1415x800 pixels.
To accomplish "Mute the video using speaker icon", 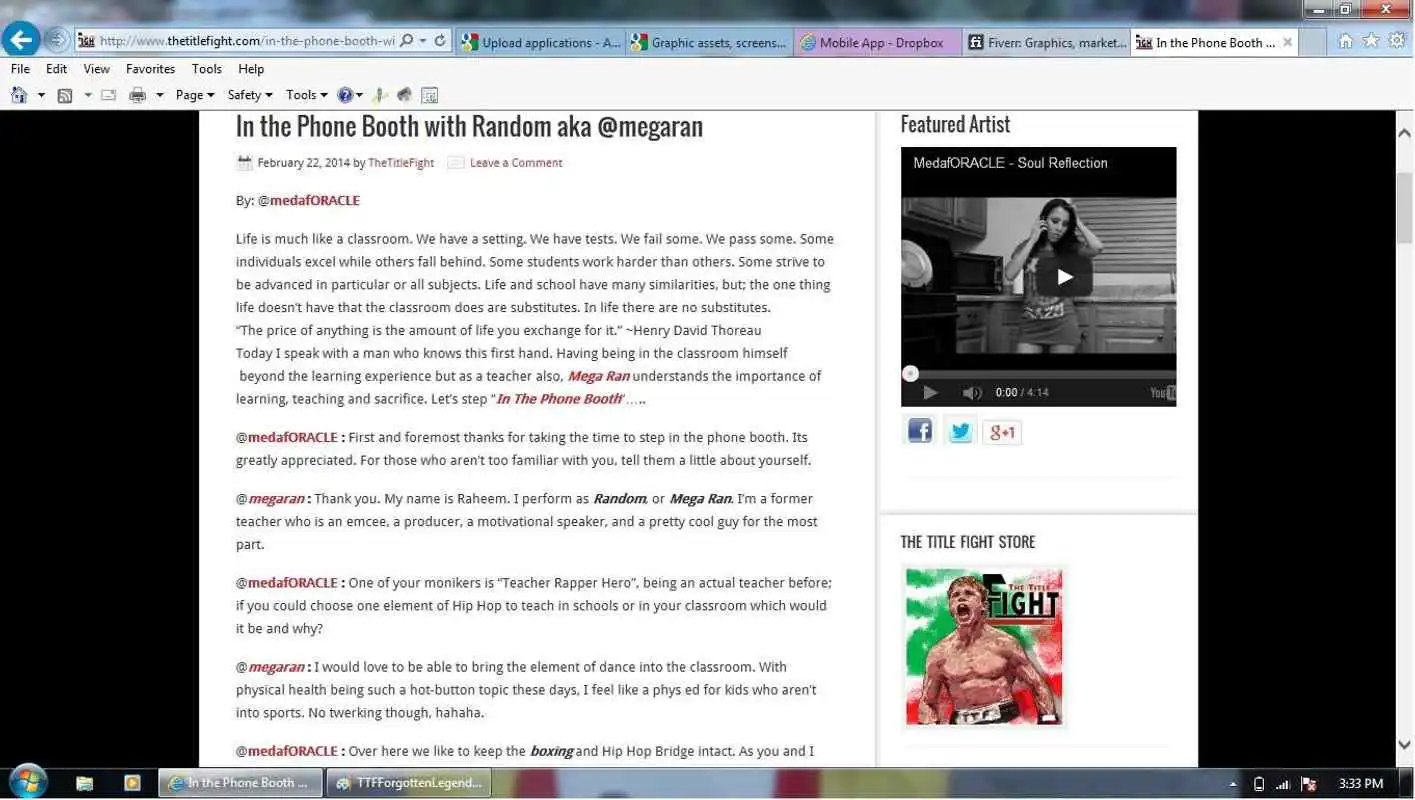I will [971, 393].
